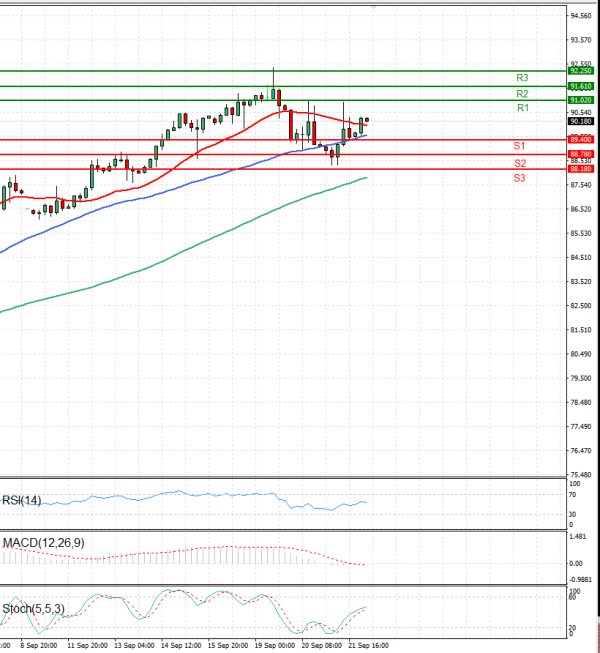Click the 83.520 price axis value

[581, 282]
